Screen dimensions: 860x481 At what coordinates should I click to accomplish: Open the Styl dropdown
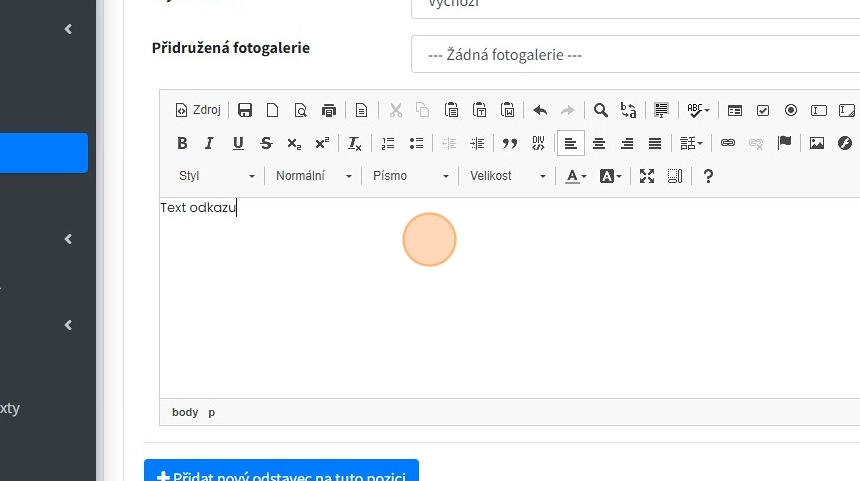(x=217, y=176)
